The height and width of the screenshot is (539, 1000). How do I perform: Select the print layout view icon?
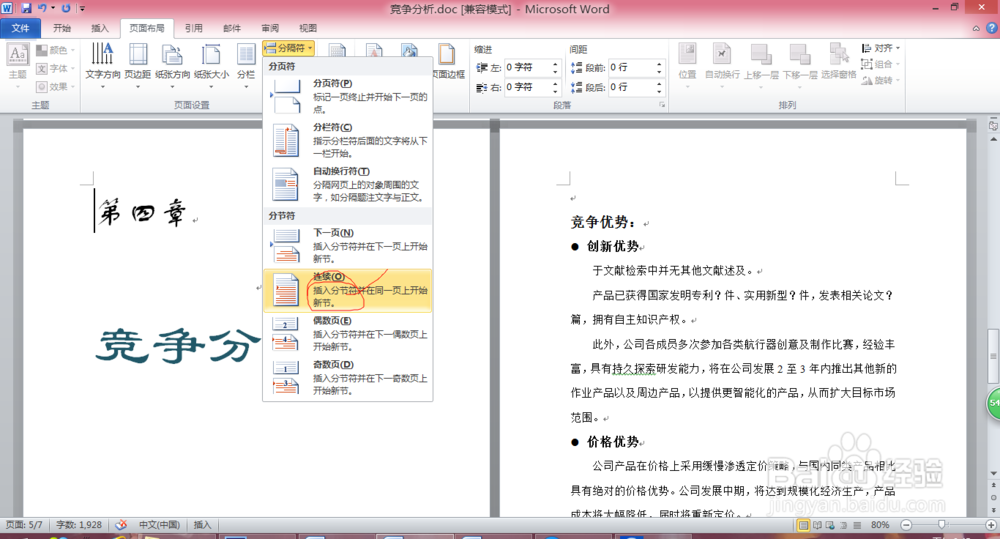point(804,525)
